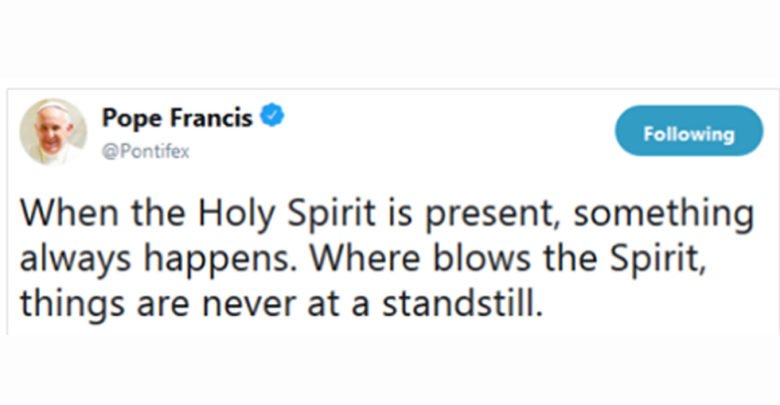Click the word 'are' in the last line
This screenshot has width=780, height=405.
click(x=163, y=305)
